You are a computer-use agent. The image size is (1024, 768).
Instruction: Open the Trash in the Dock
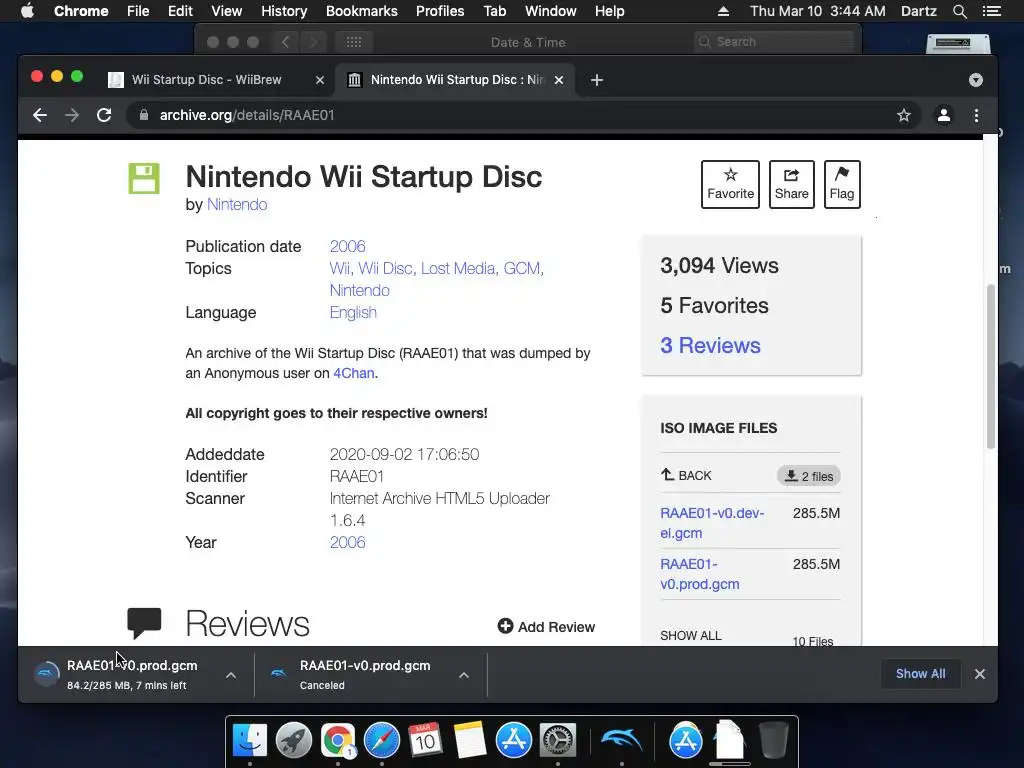774,740
